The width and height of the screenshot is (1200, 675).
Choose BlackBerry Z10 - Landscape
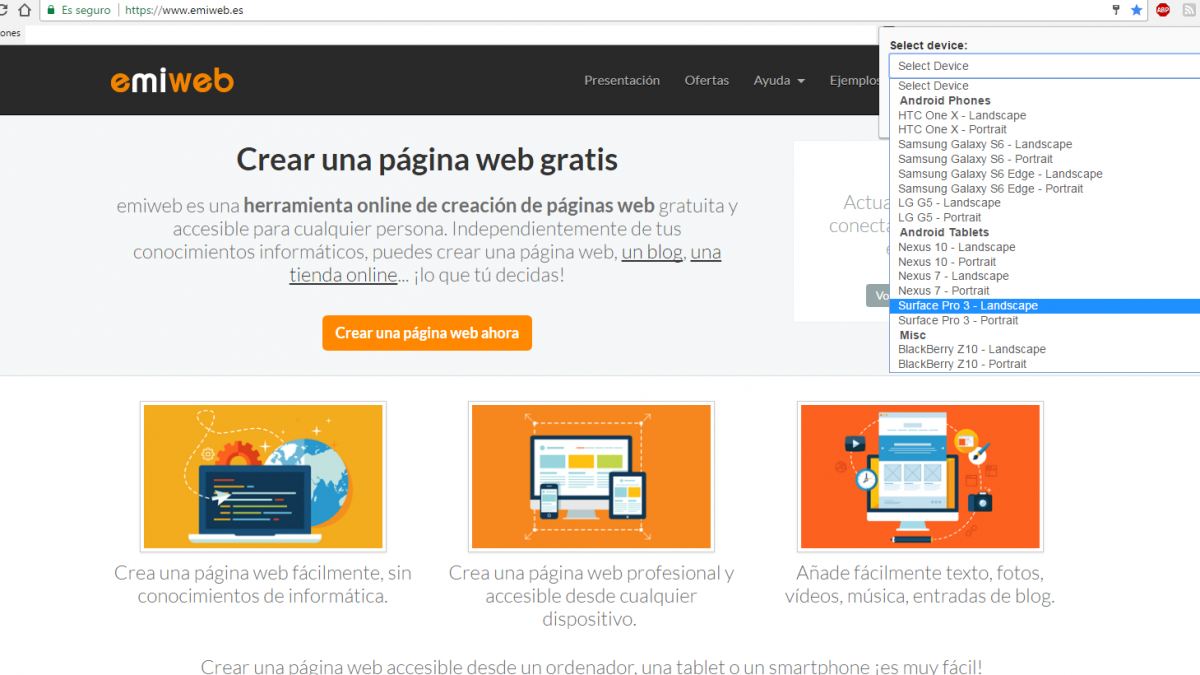tap(1044, 349)
